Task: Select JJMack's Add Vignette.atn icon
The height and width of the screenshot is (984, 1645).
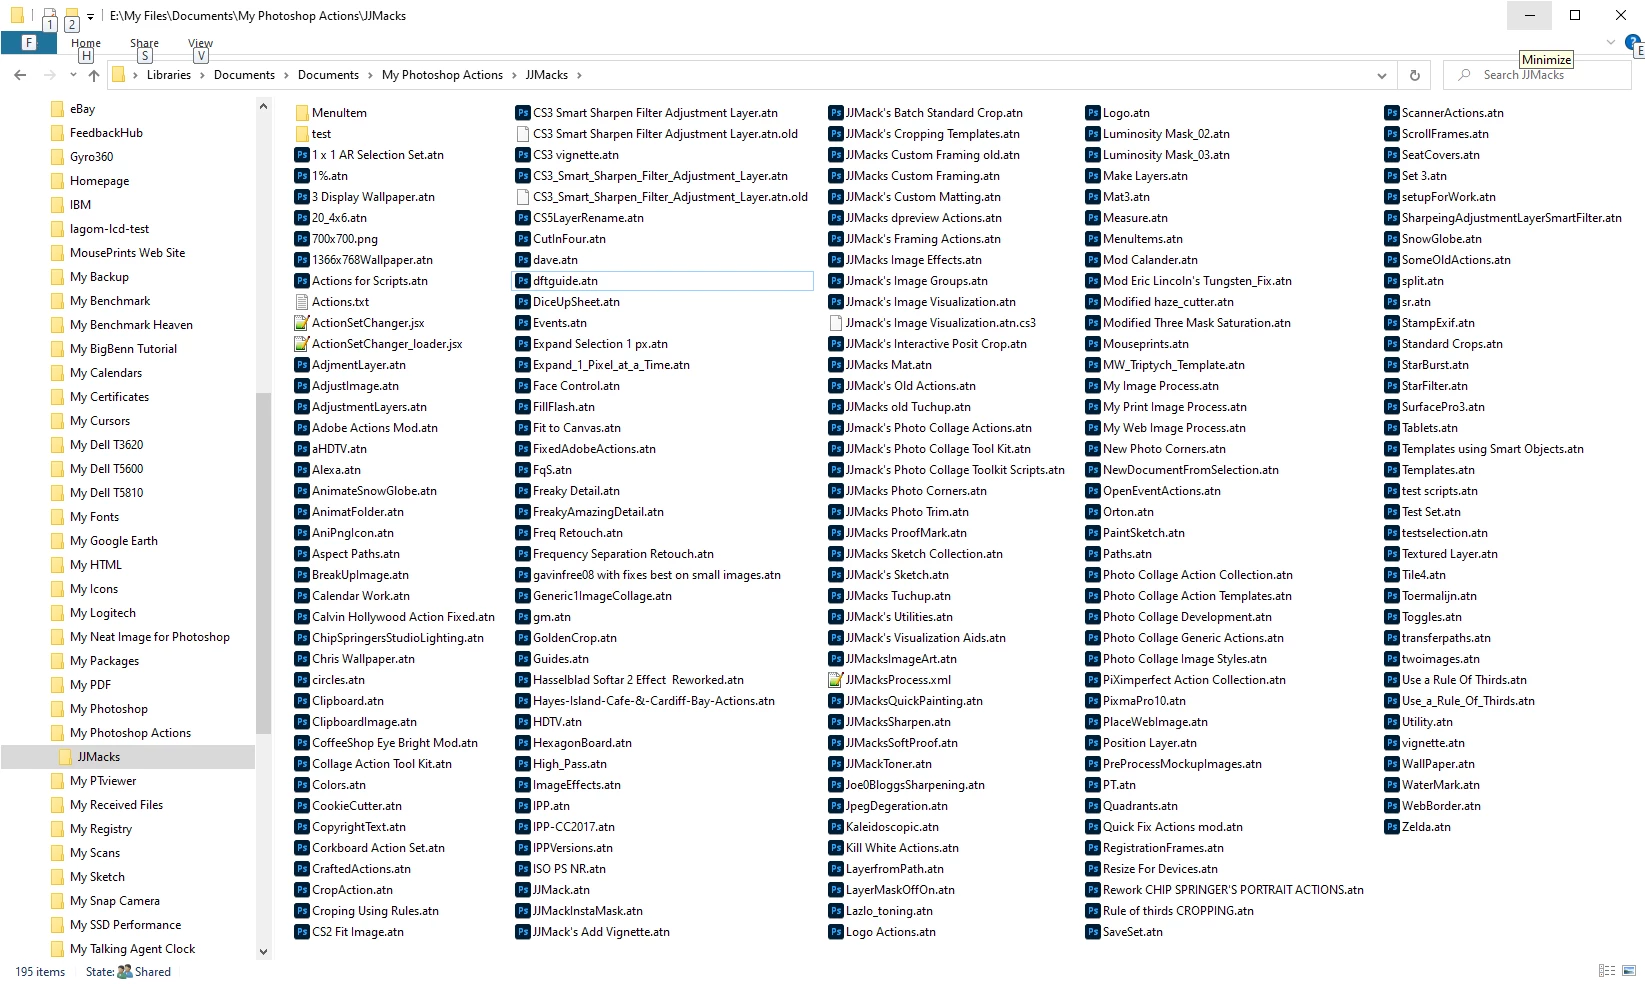Action: click(523, 932)
